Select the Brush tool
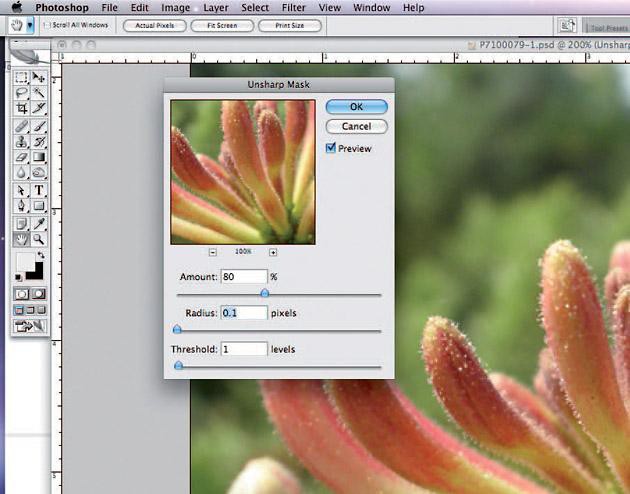This screenshot has width=630, height=494. point(39,126)
